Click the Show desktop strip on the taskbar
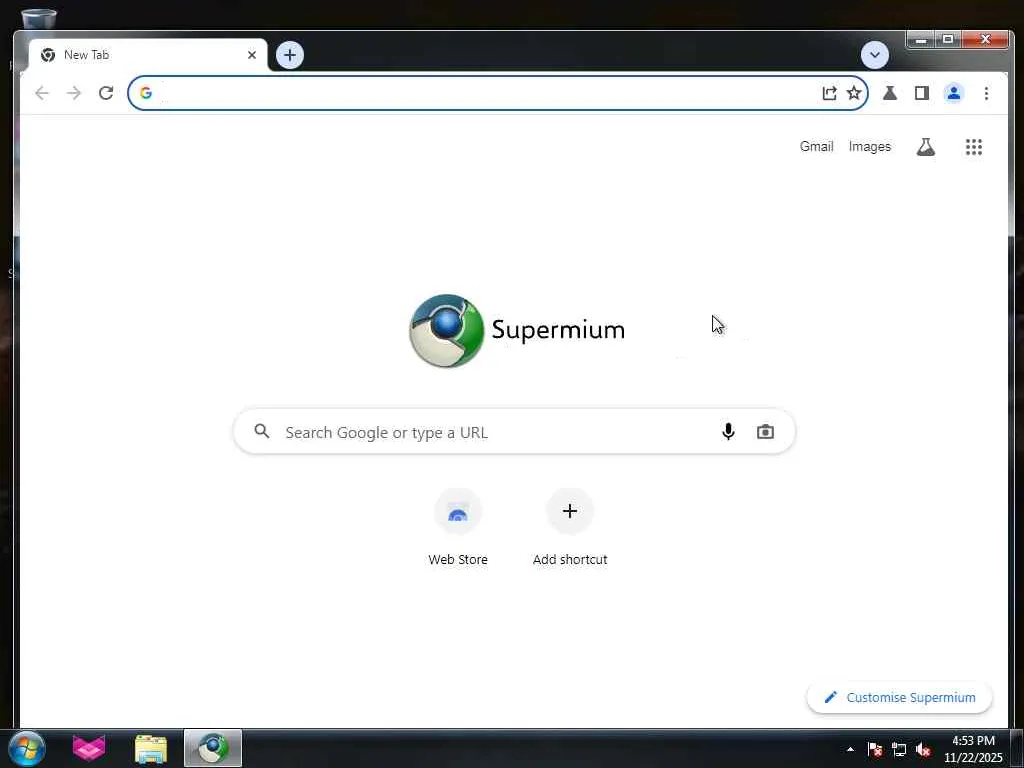 [x=1017, y=748]
